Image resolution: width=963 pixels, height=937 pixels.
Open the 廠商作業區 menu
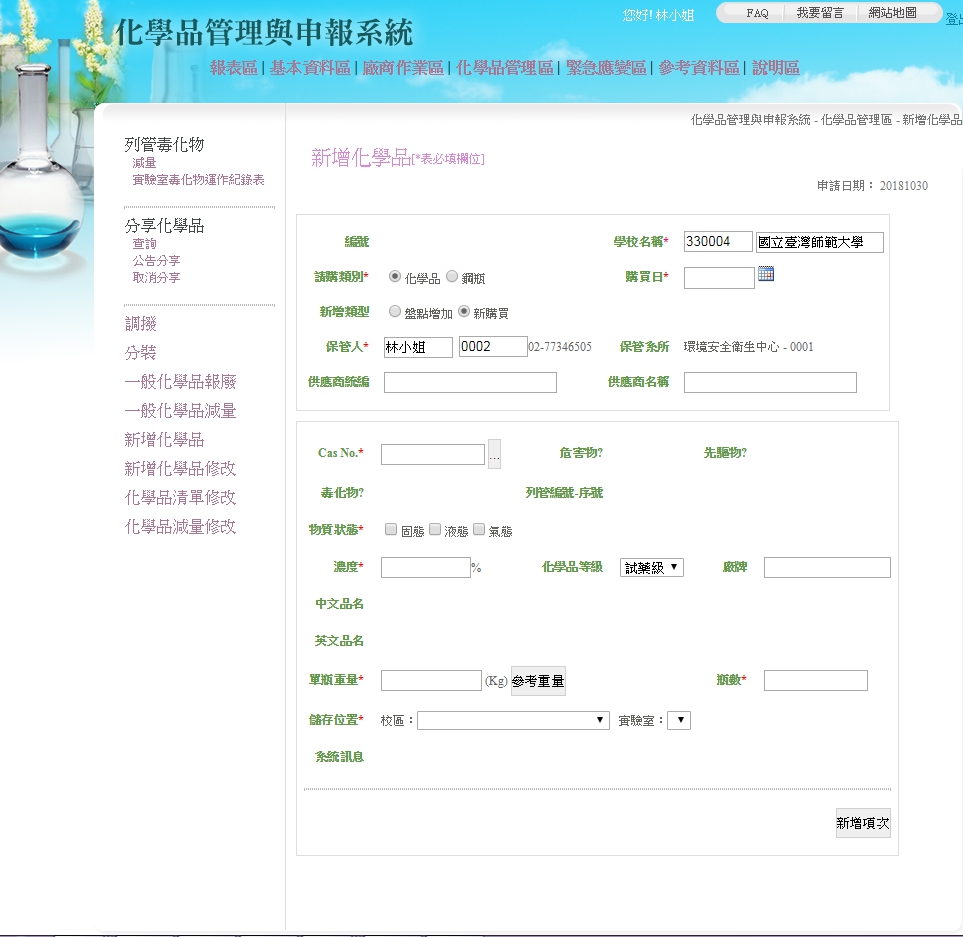403,68
